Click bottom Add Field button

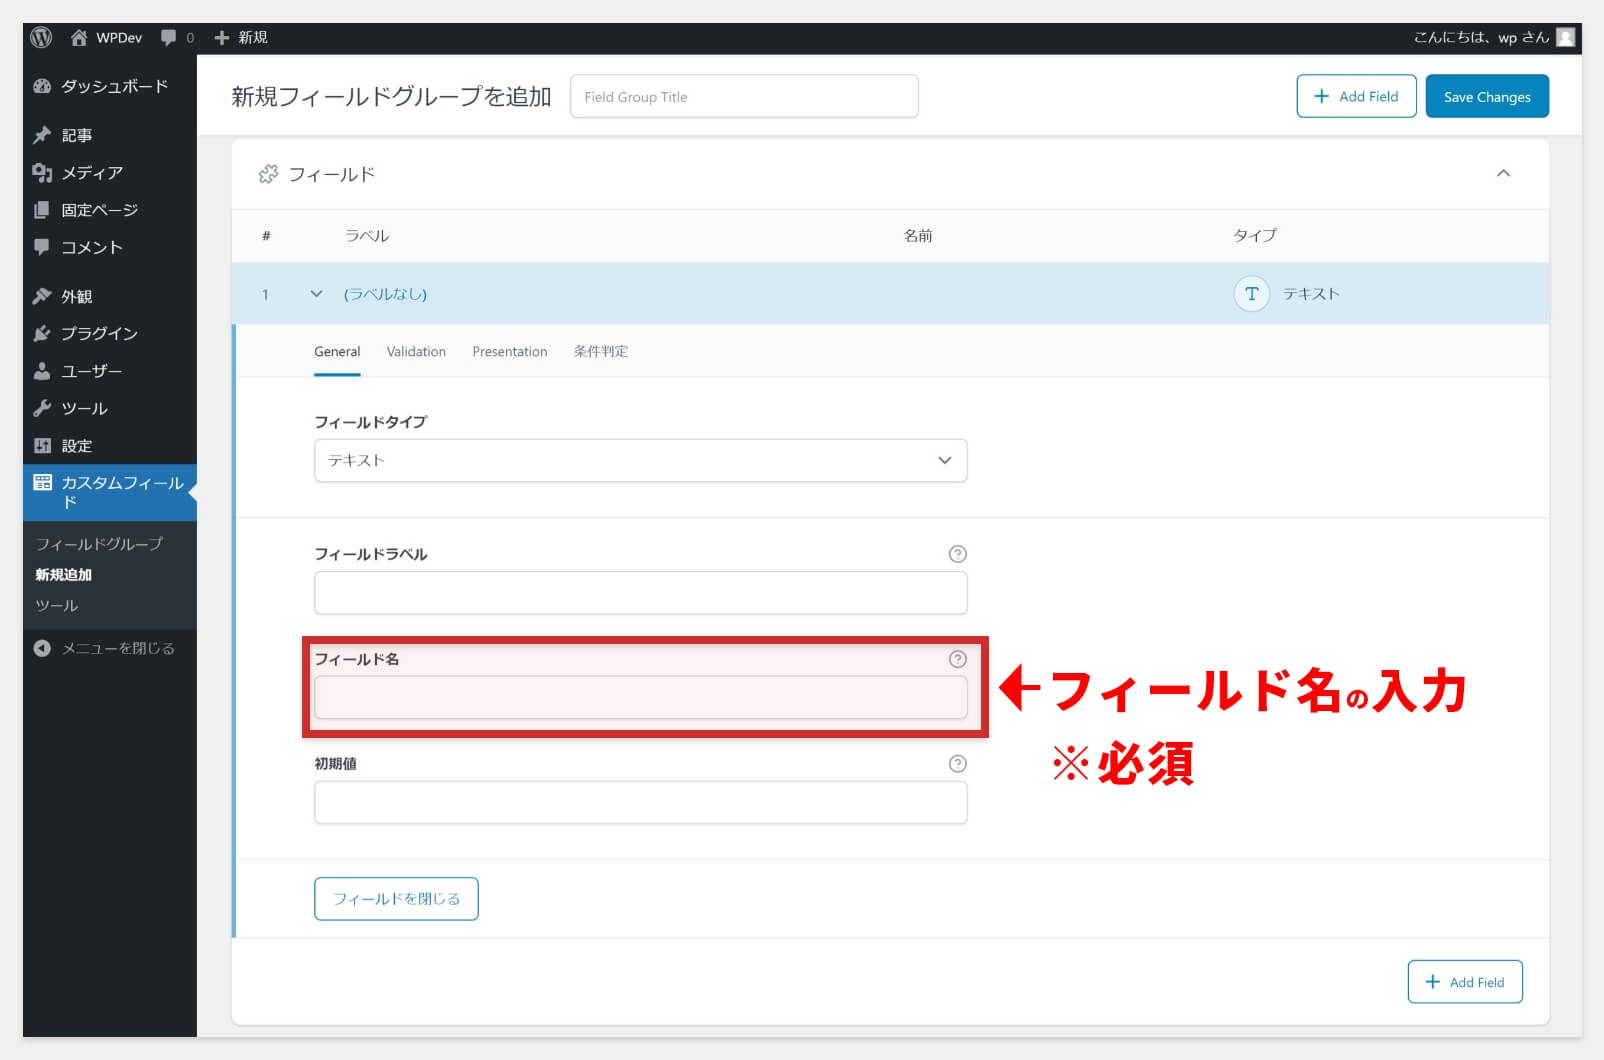click(x=1465, y=982)
